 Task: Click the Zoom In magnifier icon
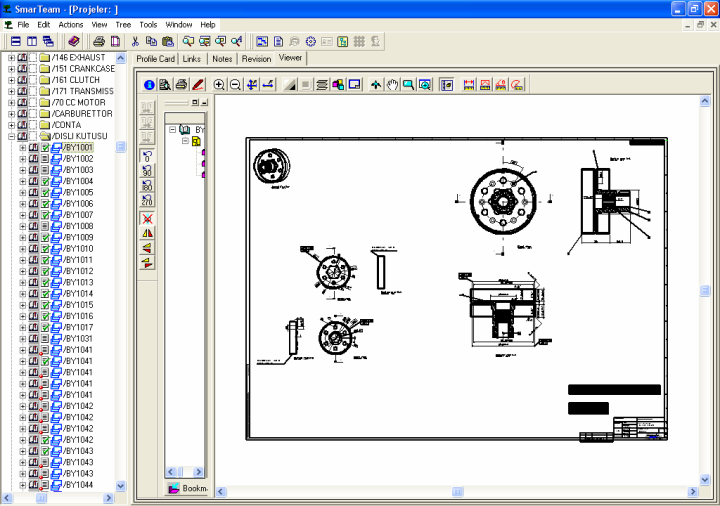(x=219, y=85)
